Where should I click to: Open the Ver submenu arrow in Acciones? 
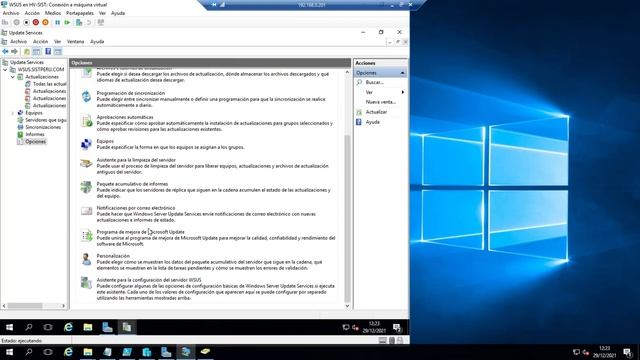pyautogui.click(x=402, y=92)
